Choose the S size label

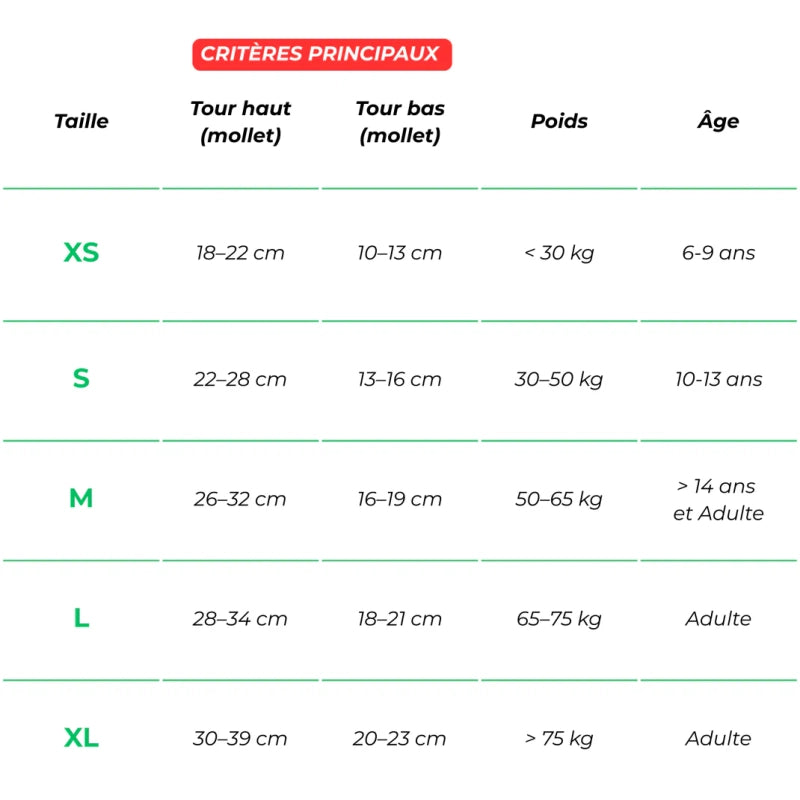(81, 379)
